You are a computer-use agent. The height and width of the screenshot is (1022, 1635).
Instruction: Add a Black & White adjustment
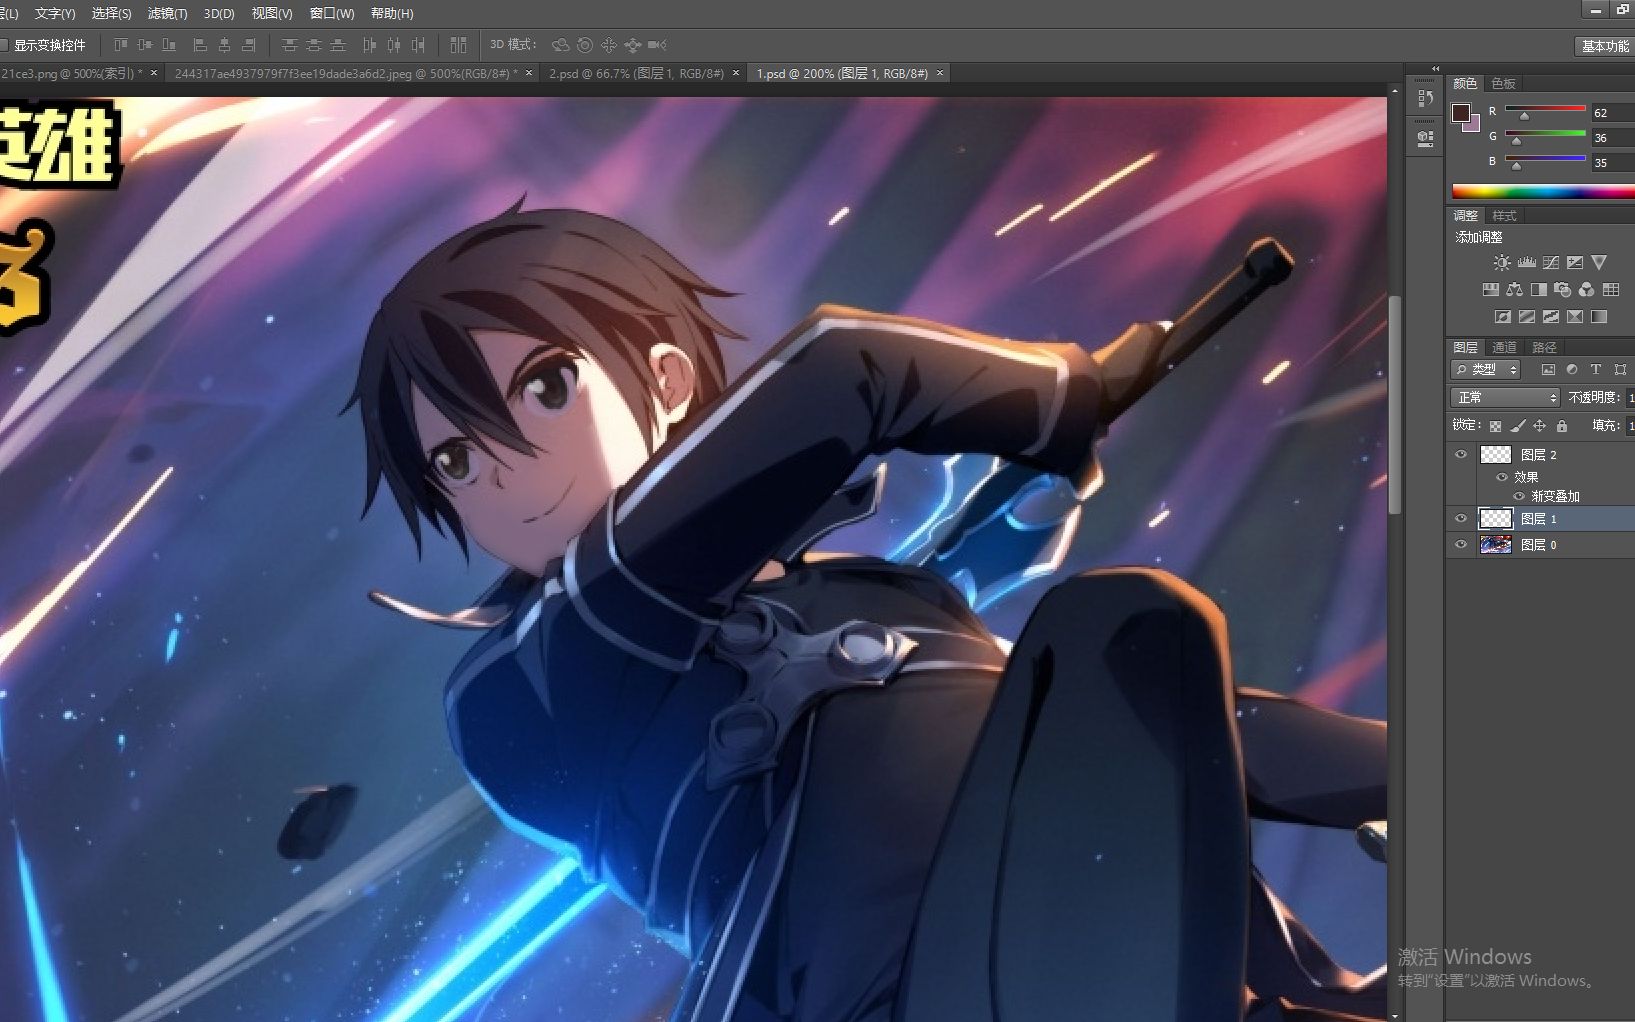1538,290
